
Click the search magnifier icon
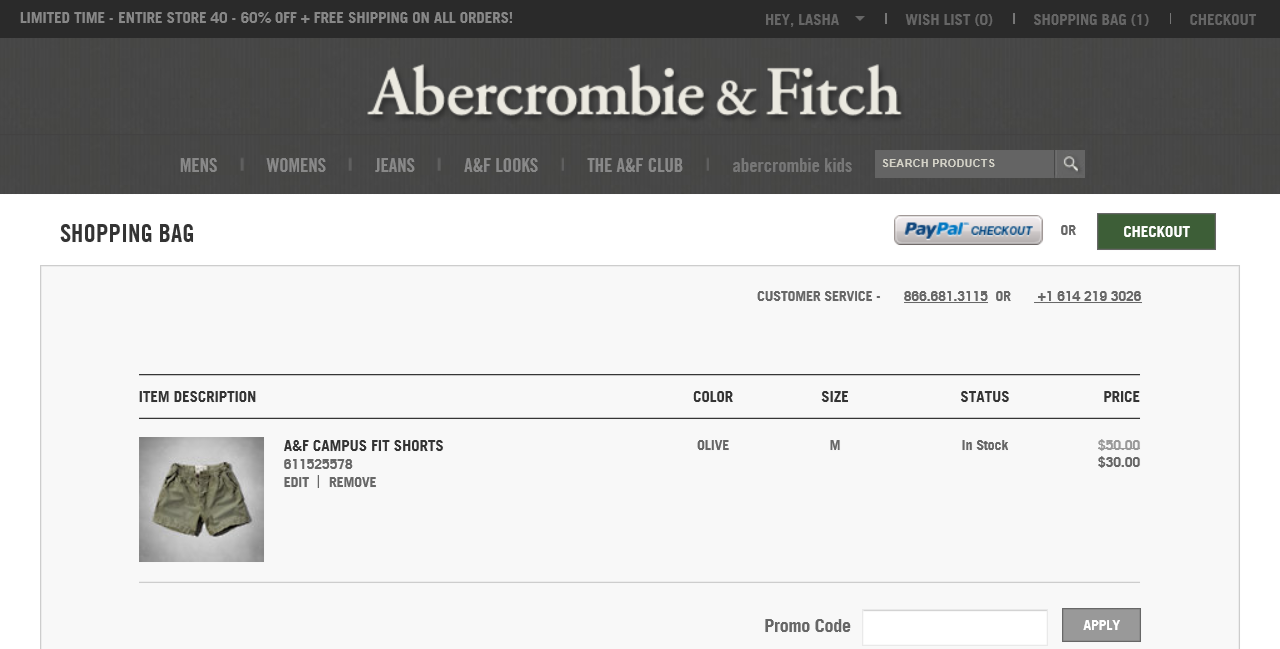coord(1070,164)
